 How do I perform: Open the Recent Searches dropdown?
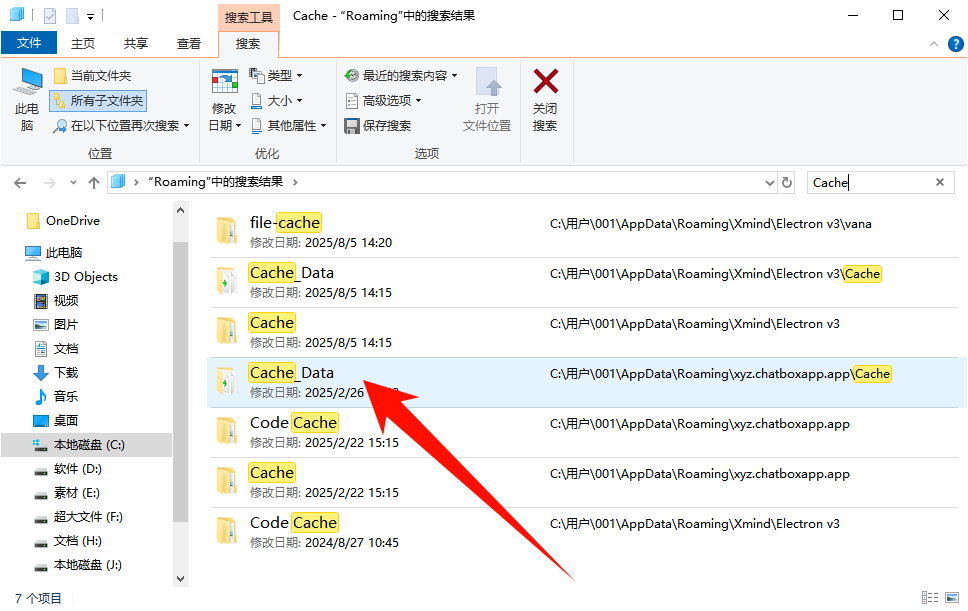[400, 76]
